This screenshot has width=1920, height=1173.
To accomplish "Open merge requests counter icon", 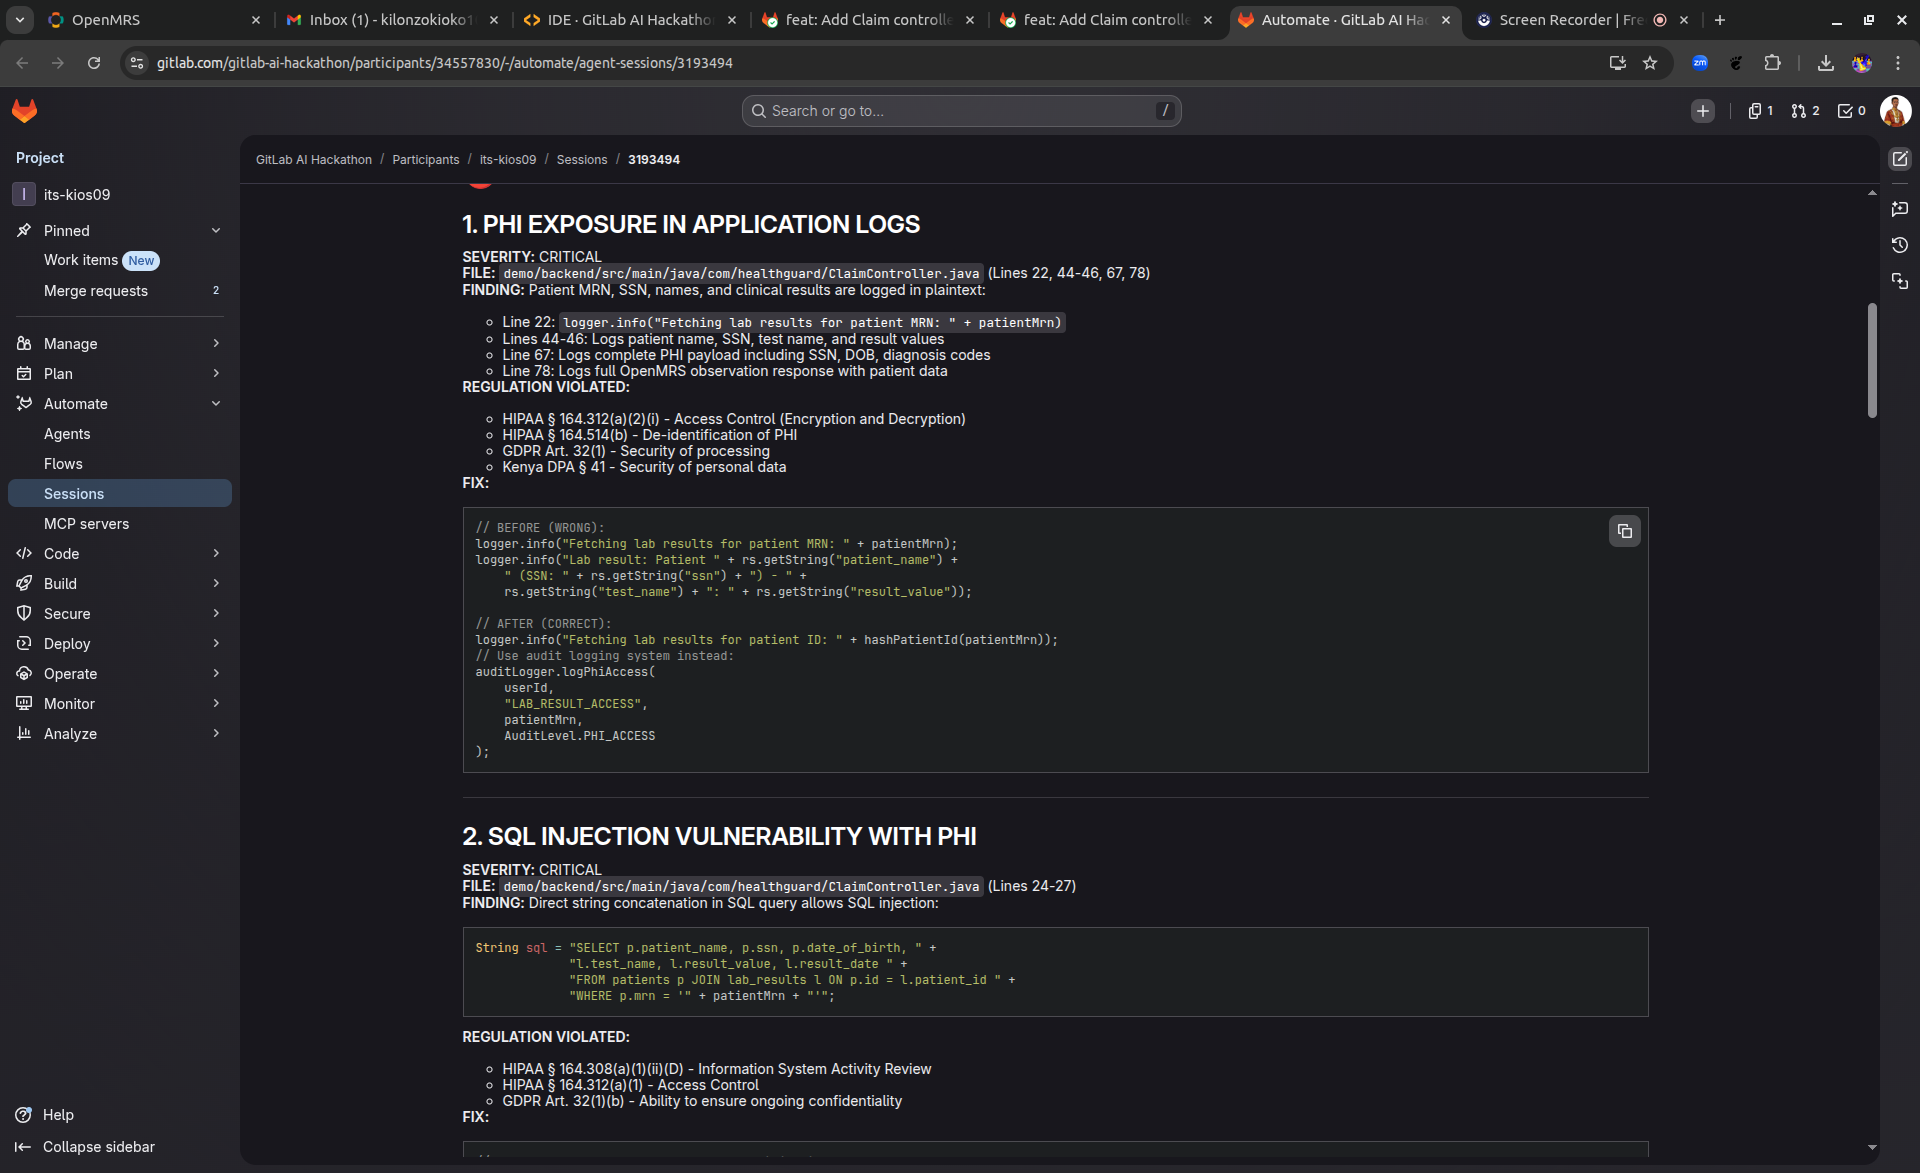I will [x=1805, y=111].
